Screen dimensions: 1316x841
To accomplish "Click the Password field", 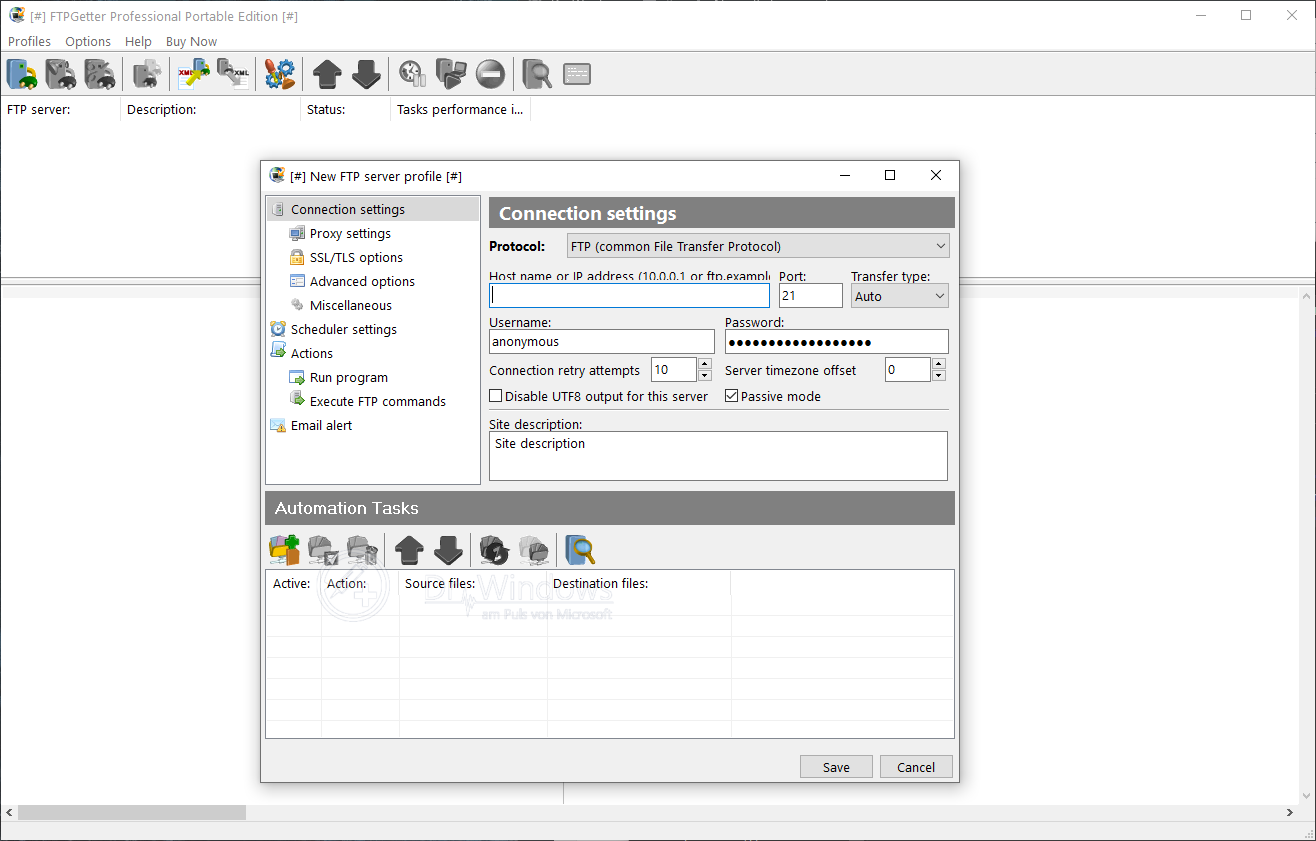I will coord(836,341).
